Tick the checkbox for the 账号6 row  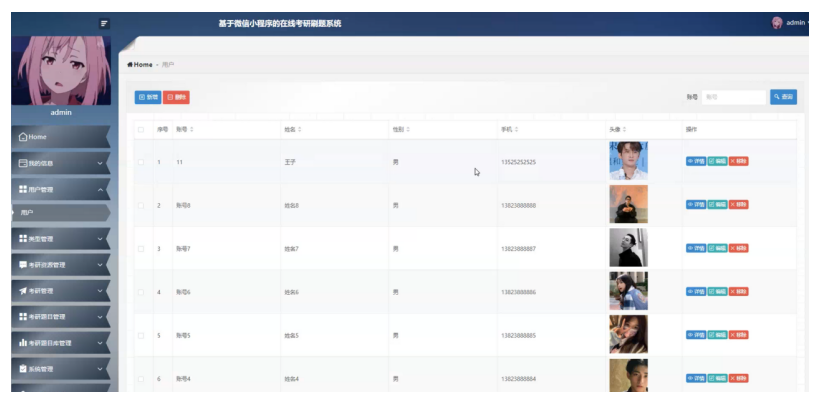pos(141,292)
